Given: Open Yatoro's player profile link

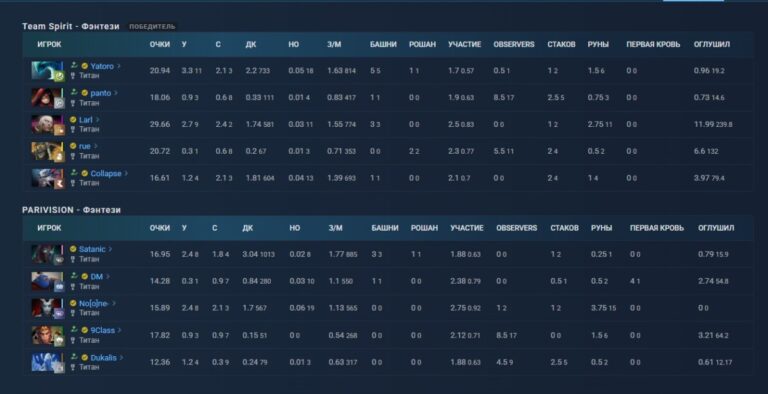Looking at the screenshot, I should 102,66.
